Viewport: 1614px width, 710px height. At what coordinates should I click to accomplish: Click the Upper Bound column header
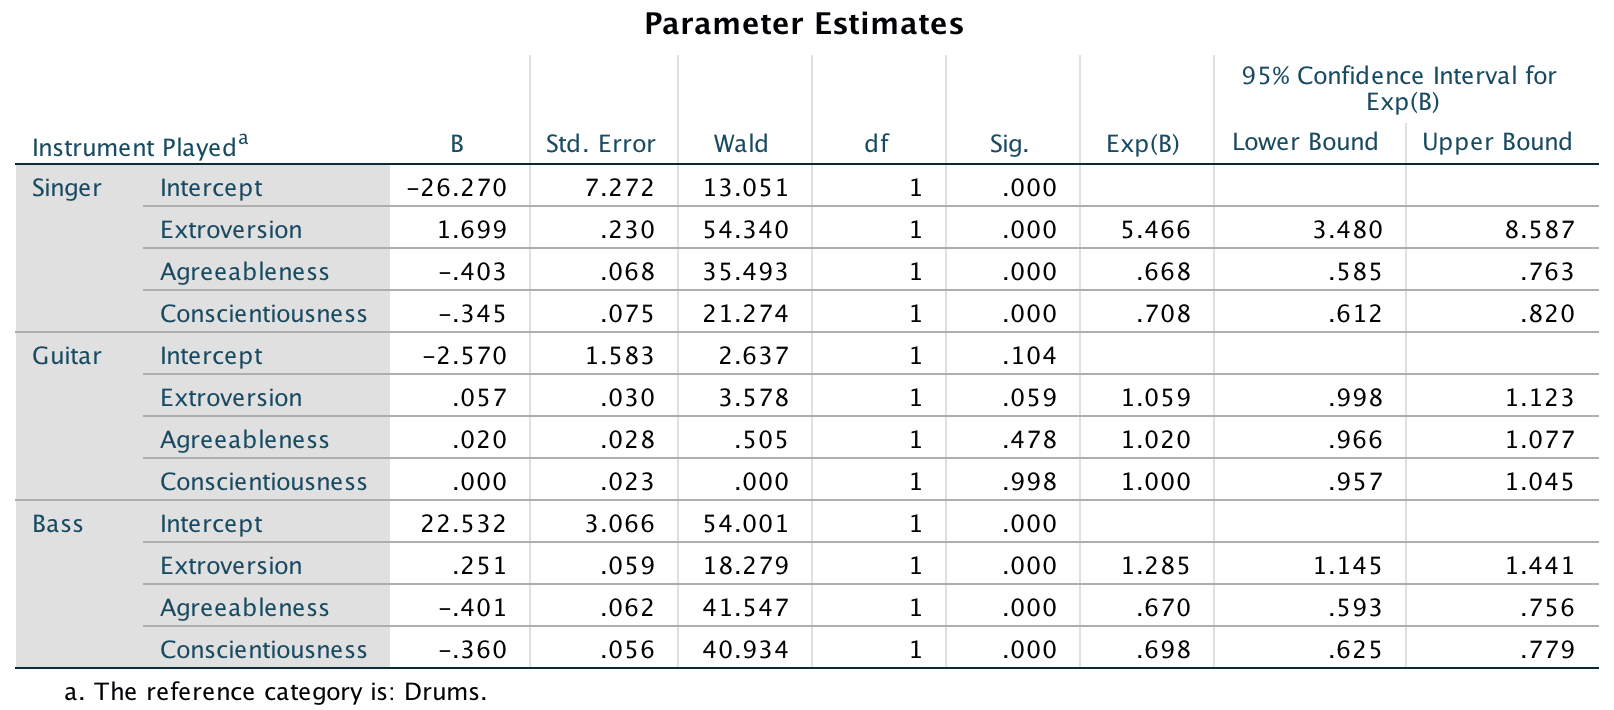click(x=1497, y=142)
